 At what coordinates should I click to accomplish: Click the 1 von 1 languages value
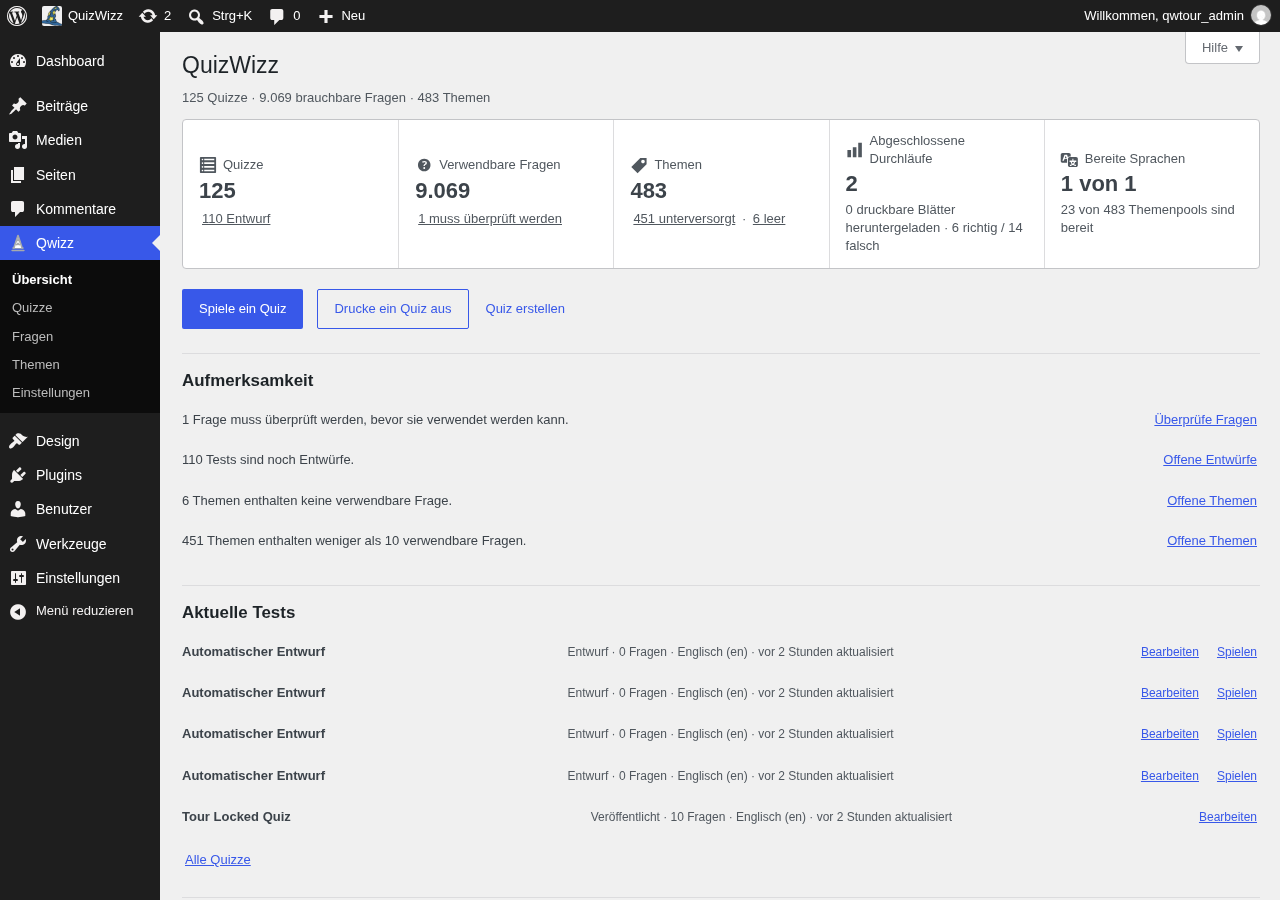1098,184
